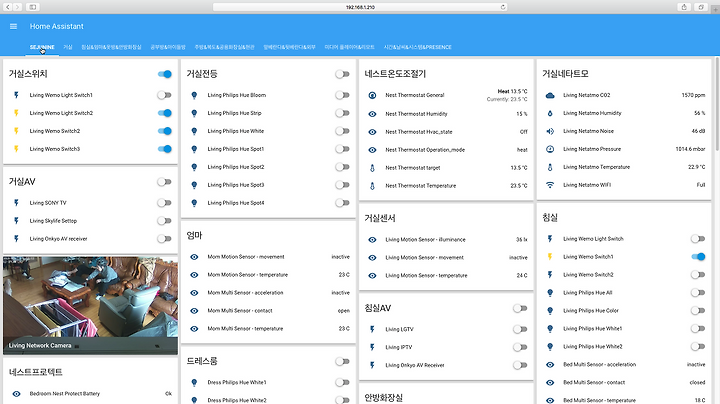The width and height of the screenshot is (720, 404).
Task: Click the 1570 ppm CO2 value
Action: pos(693,95)
